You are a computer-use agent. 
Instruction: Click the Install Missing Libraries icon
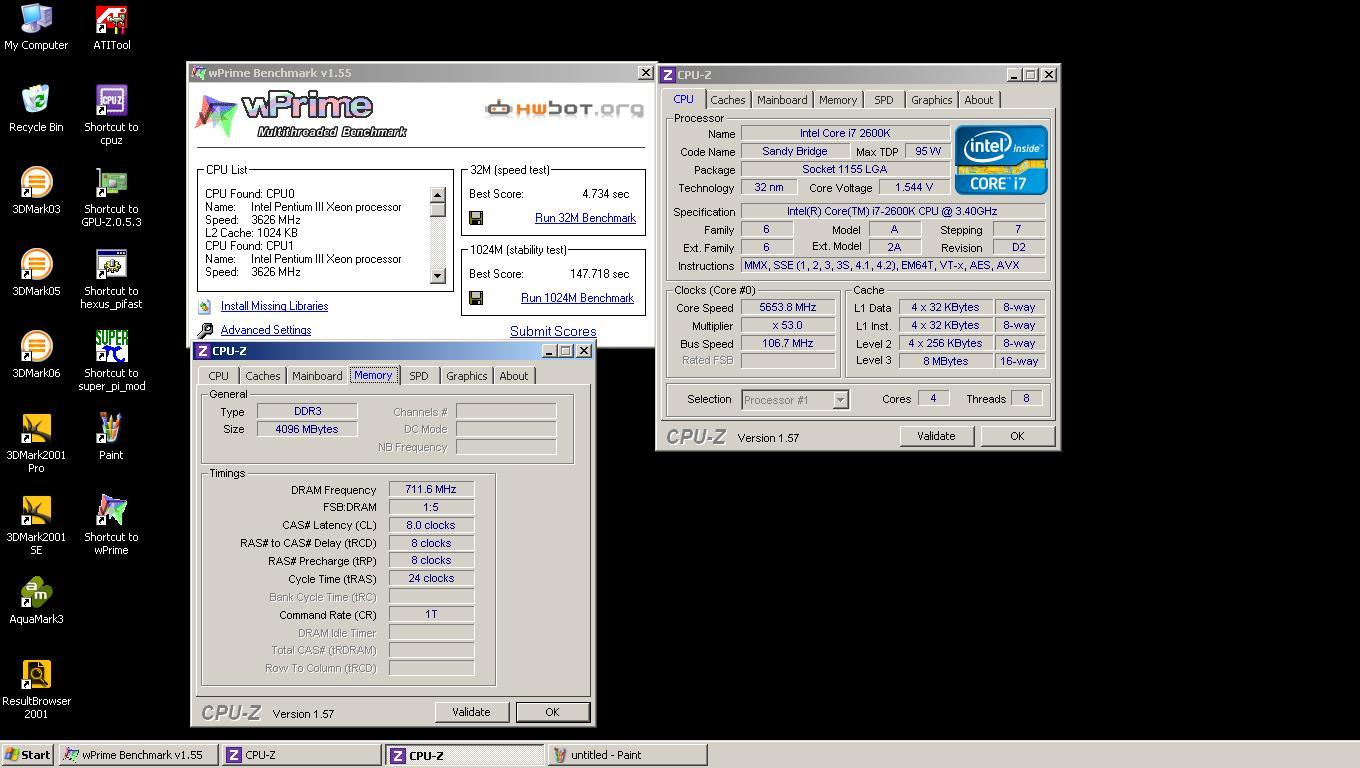point(205,306)
